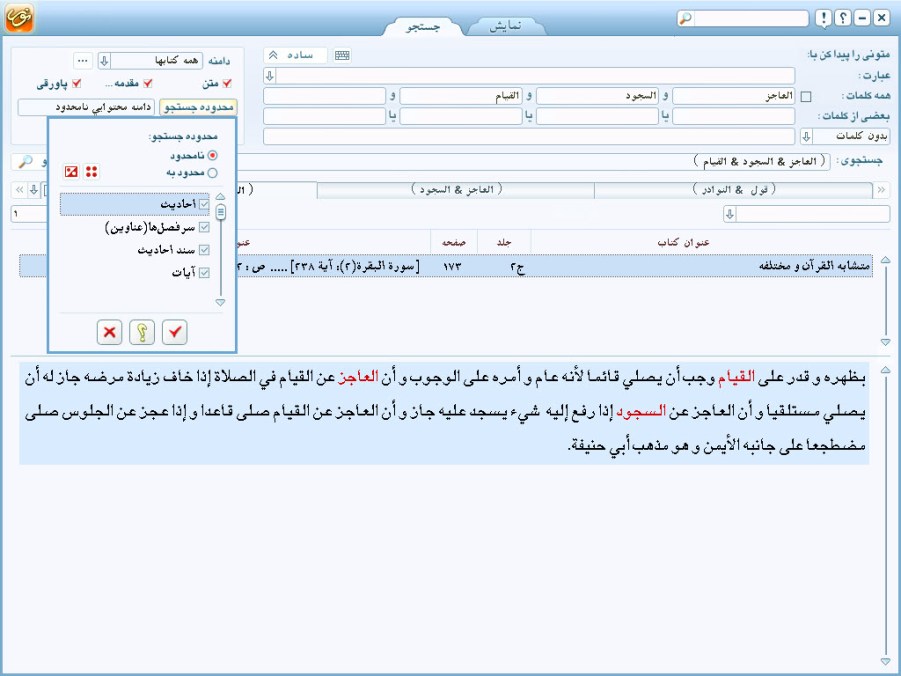Click the page number field showing ۱
Screen dimensions: 901x676
29,214
